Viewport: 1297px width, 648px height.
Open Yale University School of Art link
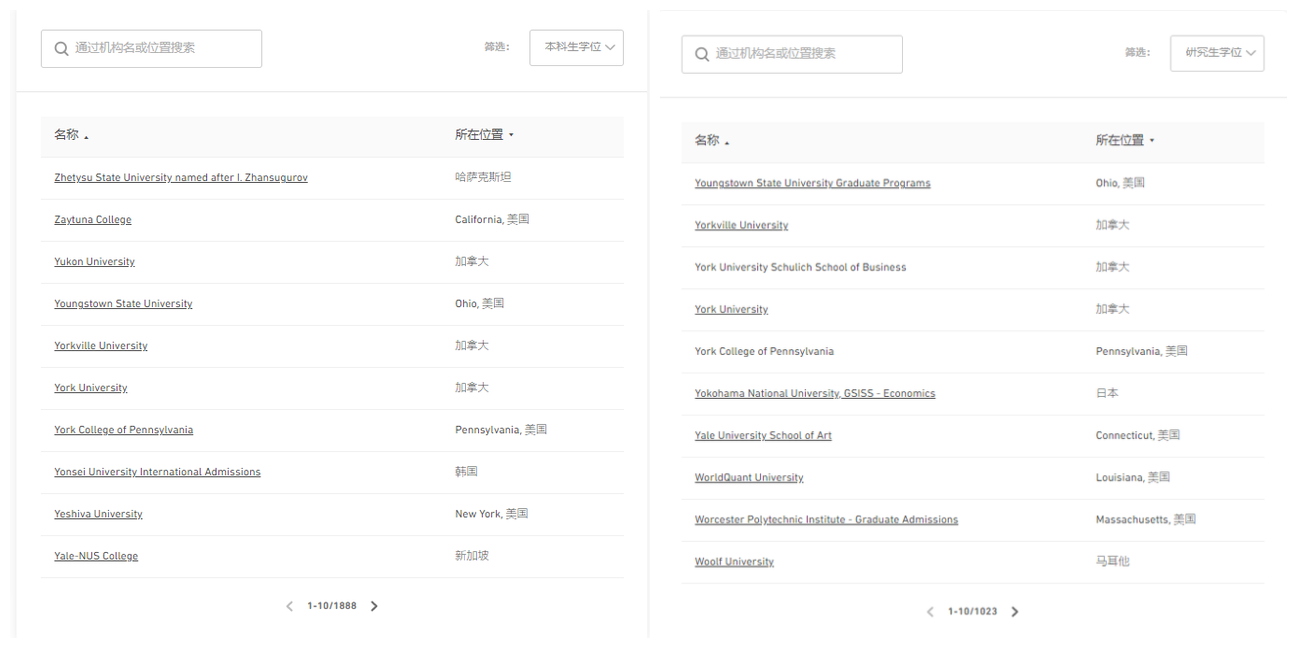[763, 436]
